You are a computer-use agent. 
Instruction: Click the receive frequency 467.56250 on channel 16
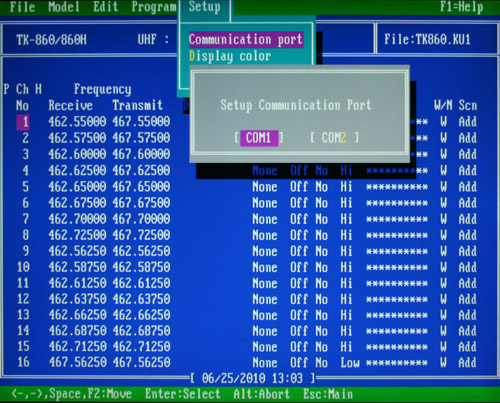click(77, 362)
